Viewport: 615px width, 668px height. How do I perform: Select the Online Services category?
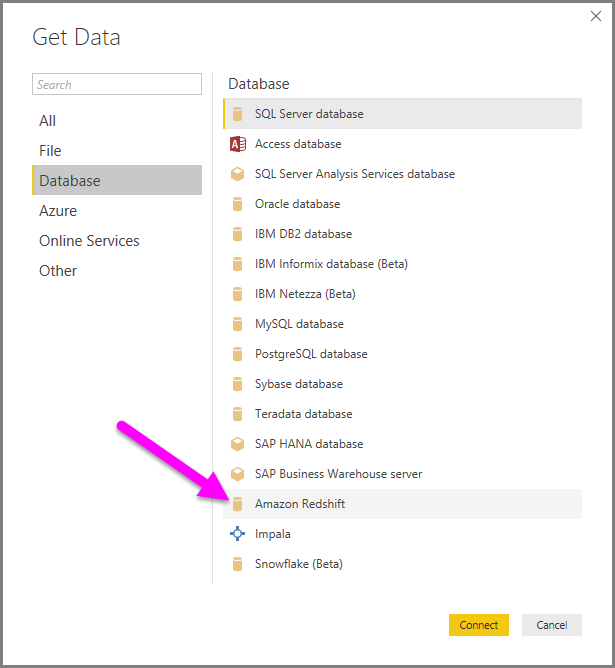click(117, 240)
